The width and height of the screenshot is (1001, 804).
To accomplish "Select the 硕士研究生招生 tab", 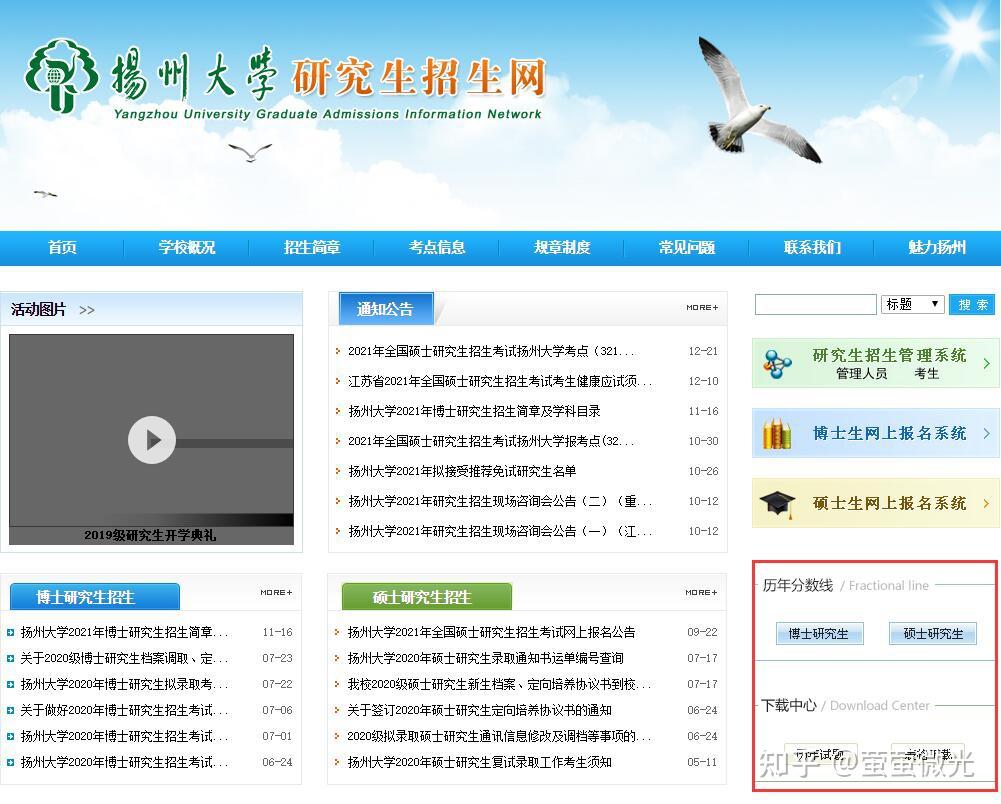I will click(x=426, y=596).
